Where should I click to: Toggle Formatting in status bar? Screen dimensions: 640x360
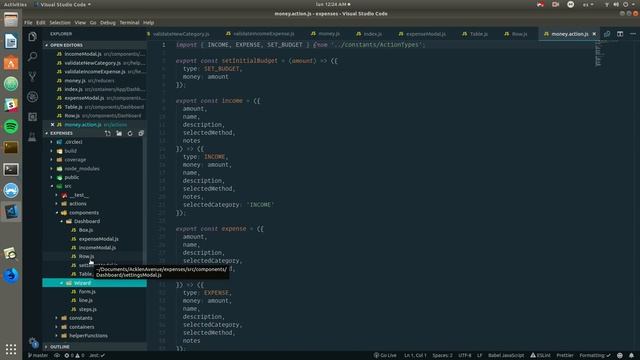[595, 356]
